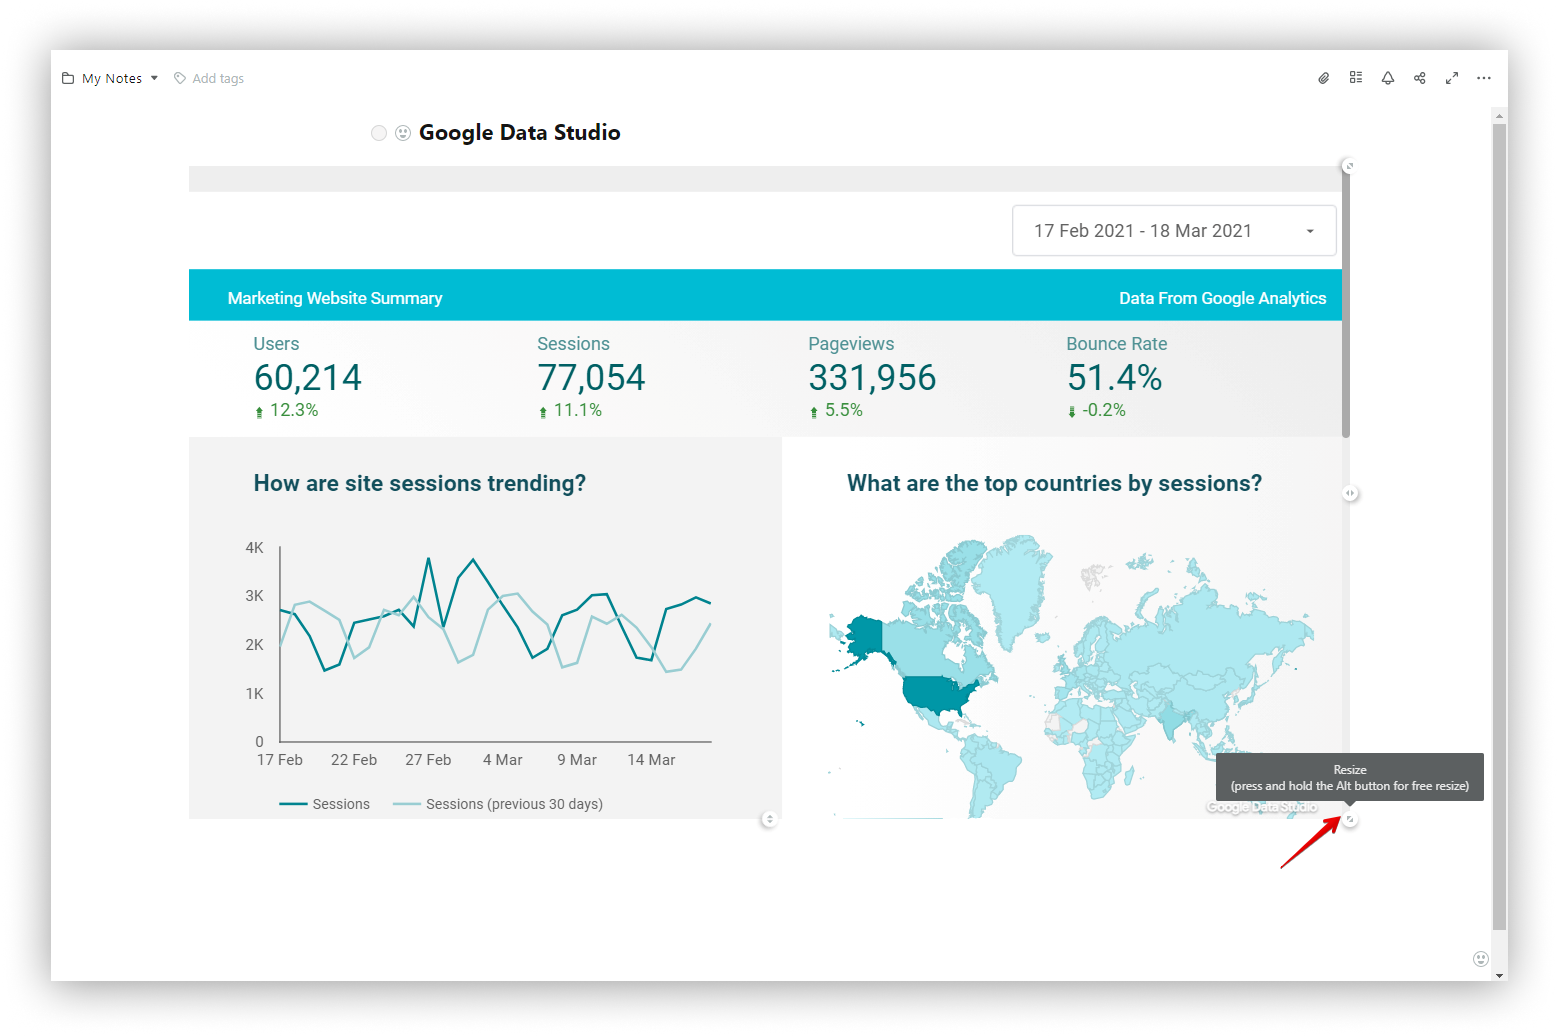Open the attachments paperclip icon
This screenshot has height=1036, width=1557.
[x=1323, y=78]
